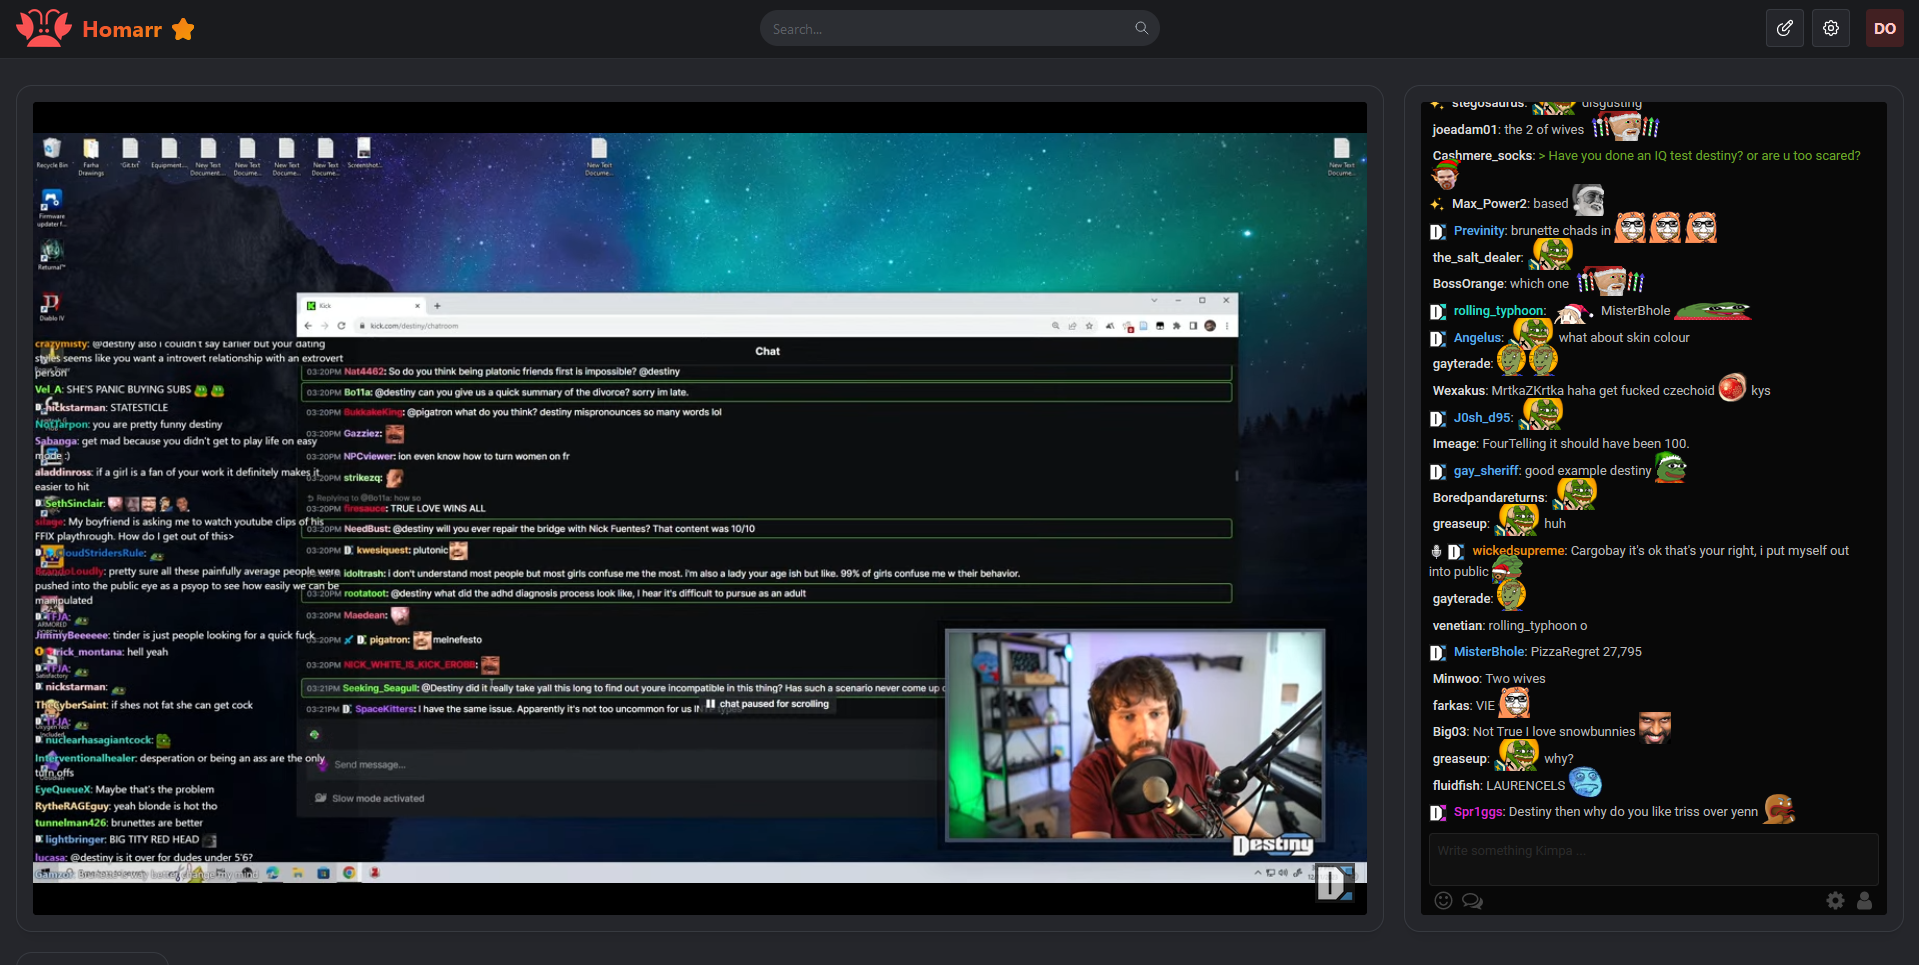The width and height of the screenshot is (1919, 965).
Task: Open the emote picker smiley in chat
Action: [1443, 900]
